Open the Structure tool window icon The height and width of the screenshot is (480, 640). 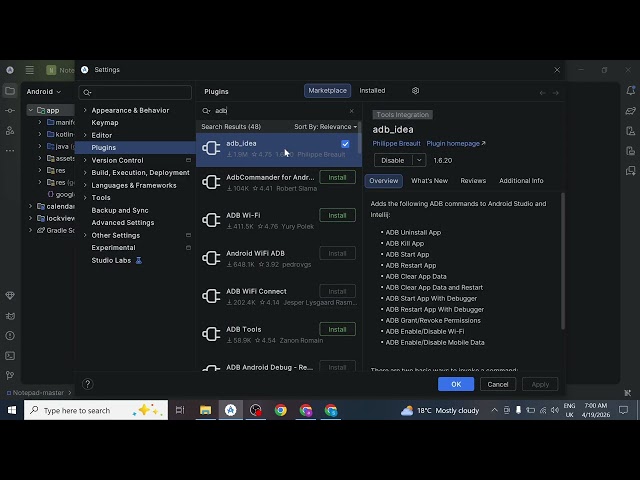10,131
